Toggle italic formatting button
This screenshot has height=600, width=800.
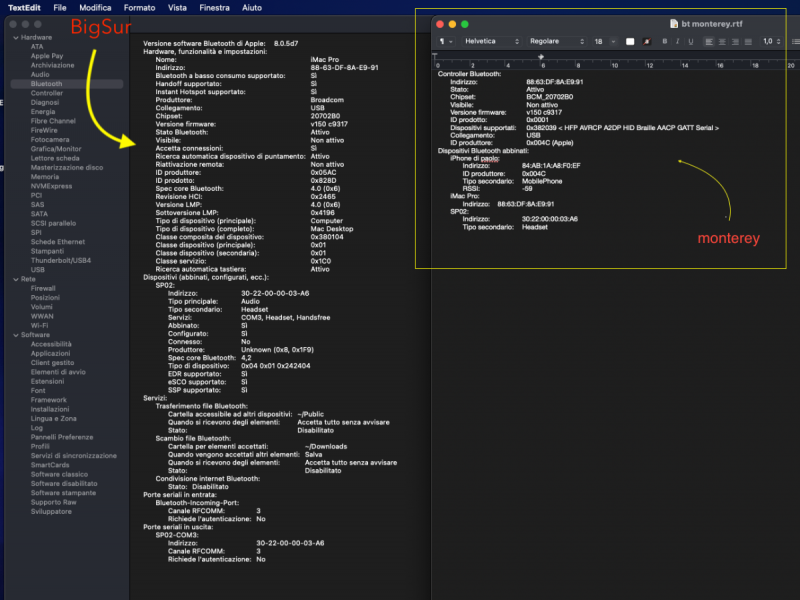click(x=677, y=41)
